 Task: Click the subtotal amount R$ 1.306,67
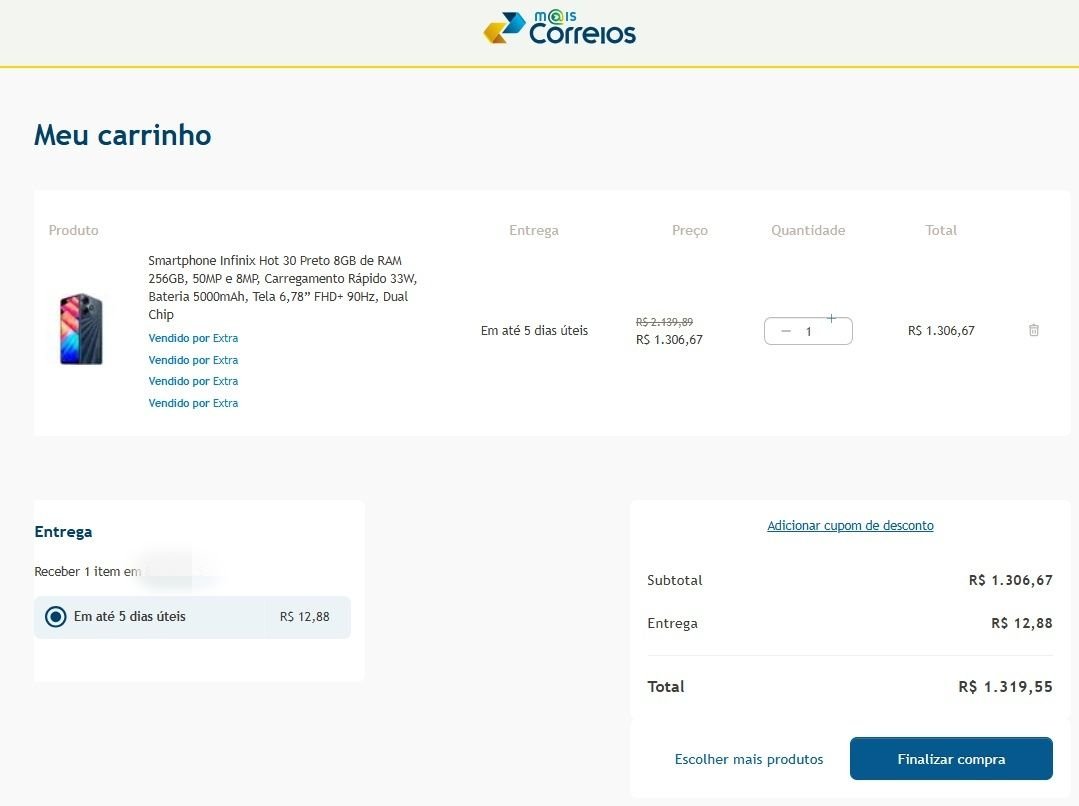pos(1010,580)
